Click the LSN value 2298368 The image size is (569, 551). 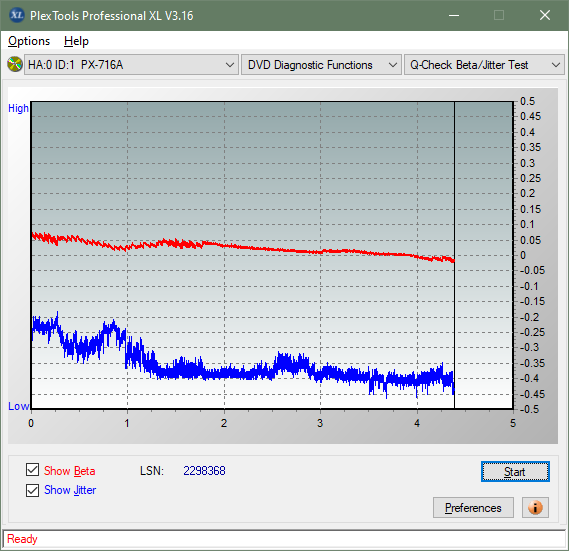204,471
